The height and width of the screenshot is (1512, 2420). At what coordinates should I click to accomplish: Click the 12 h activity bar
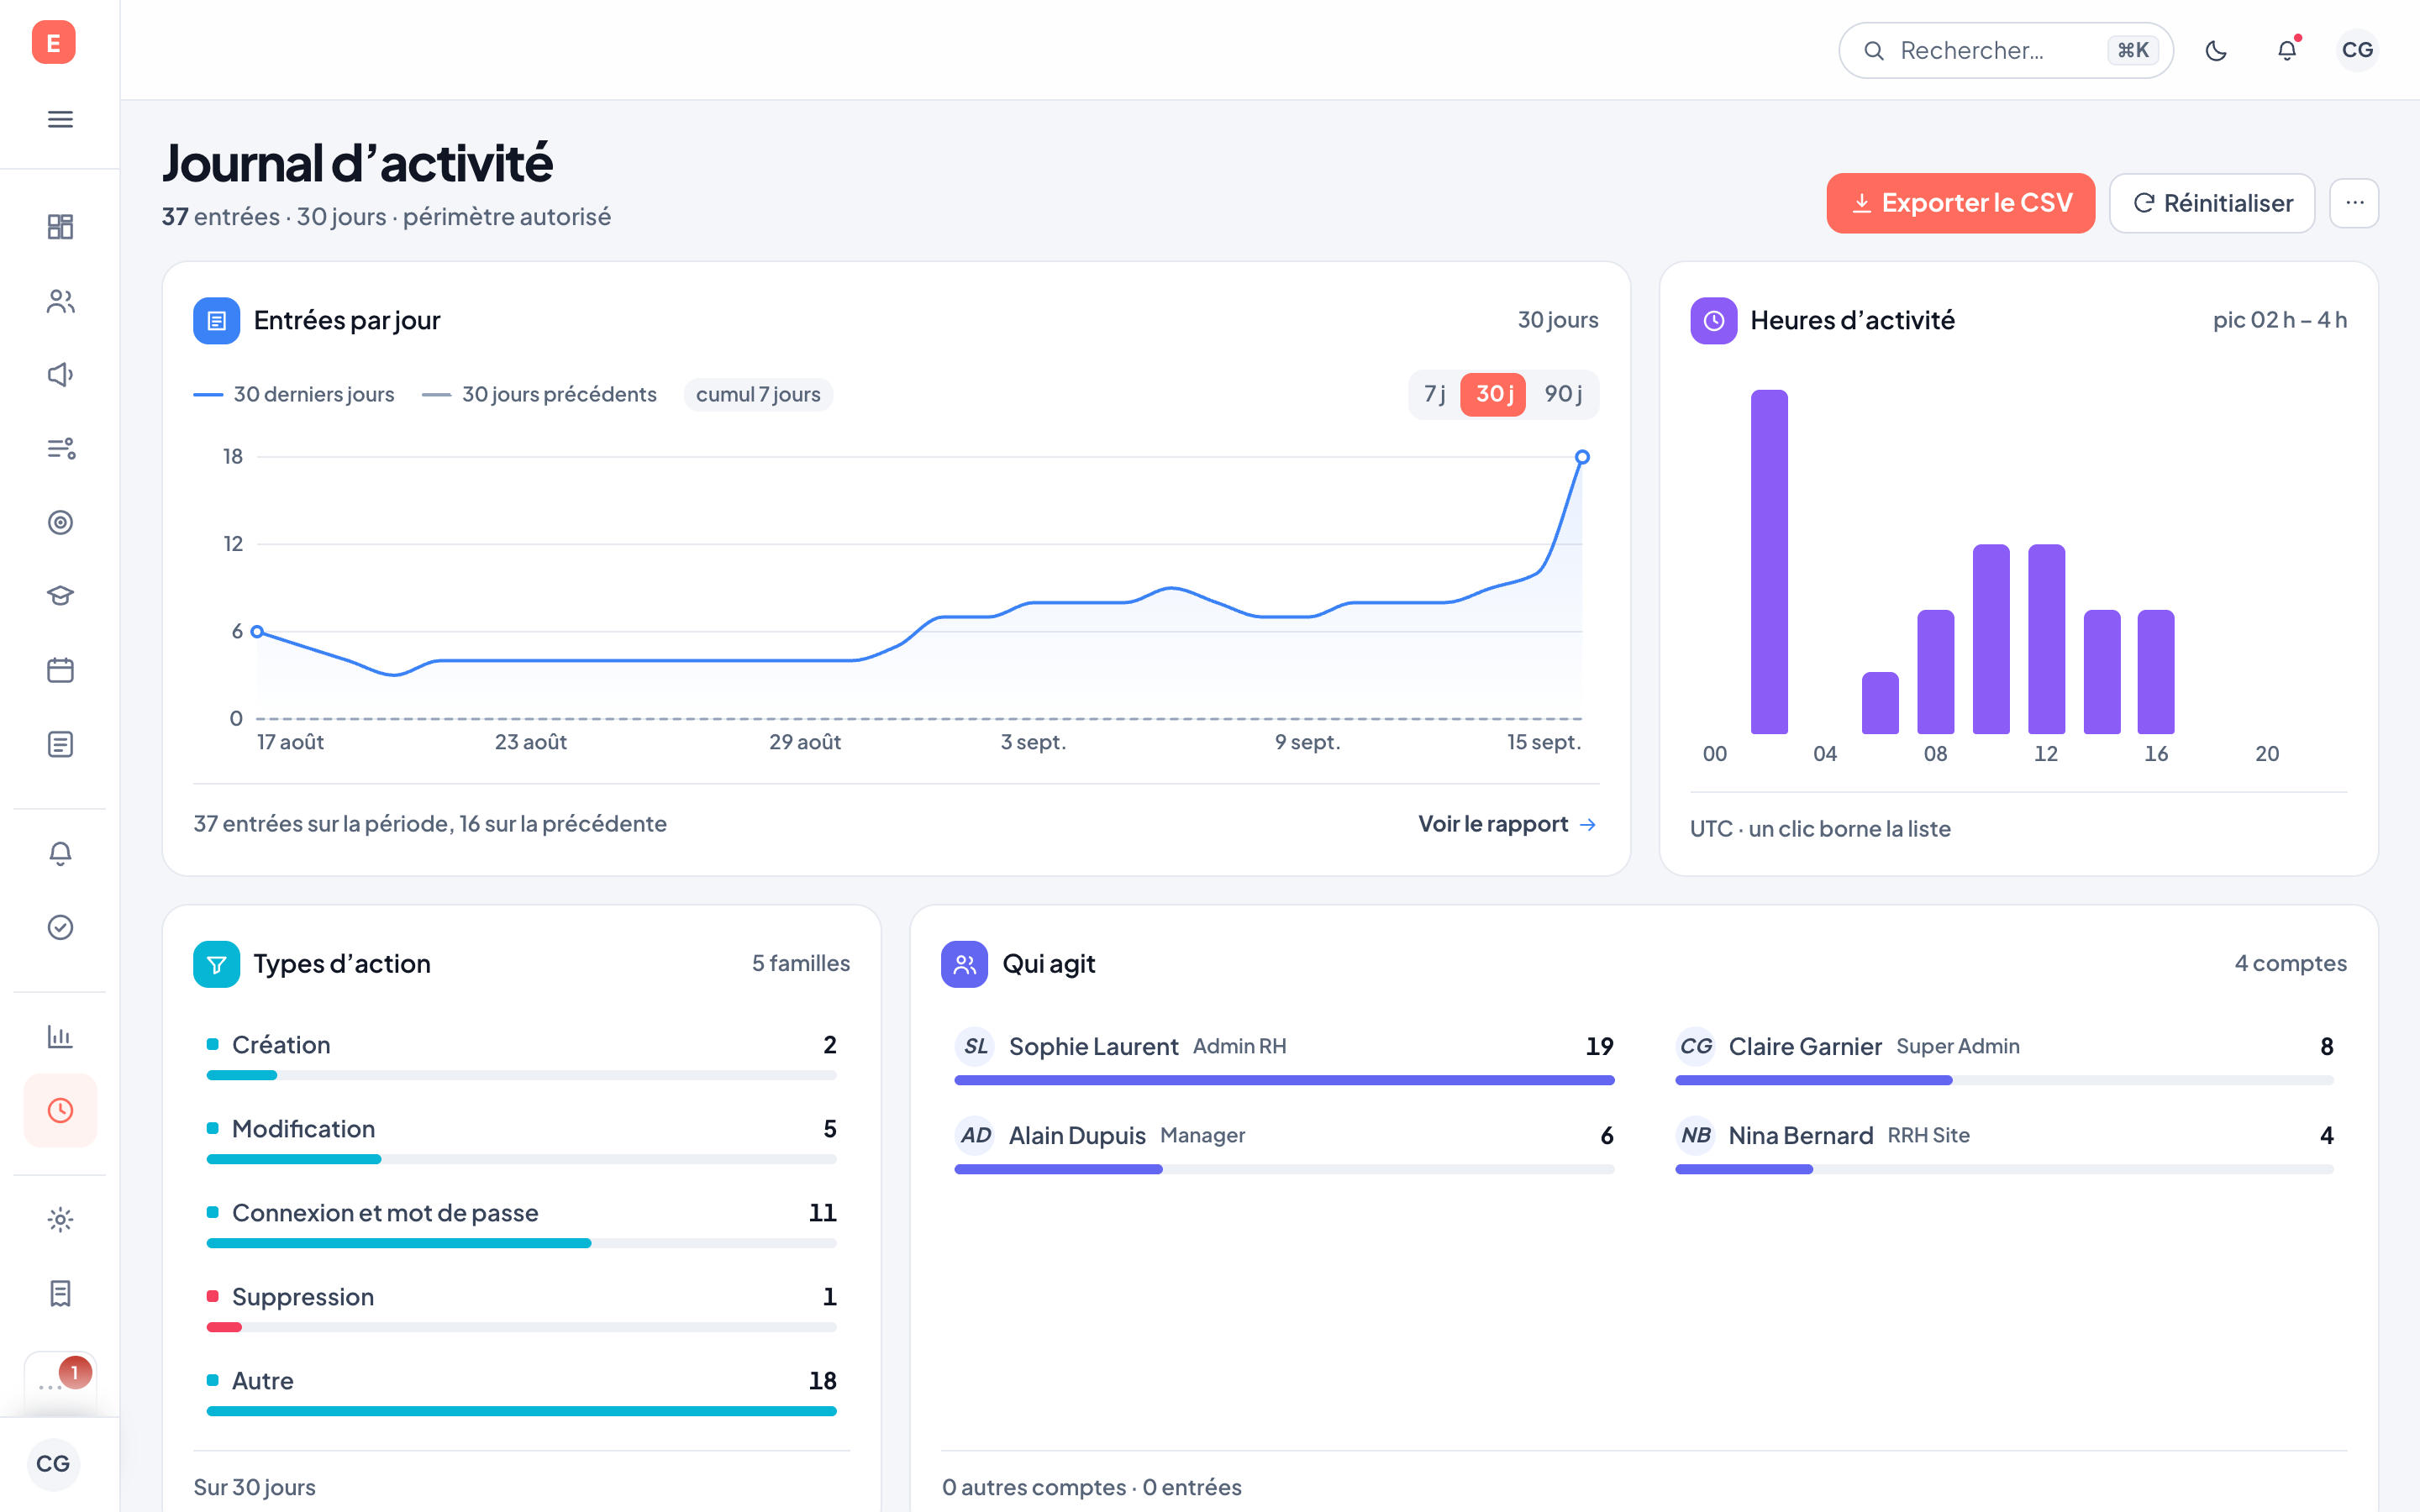2046,639
